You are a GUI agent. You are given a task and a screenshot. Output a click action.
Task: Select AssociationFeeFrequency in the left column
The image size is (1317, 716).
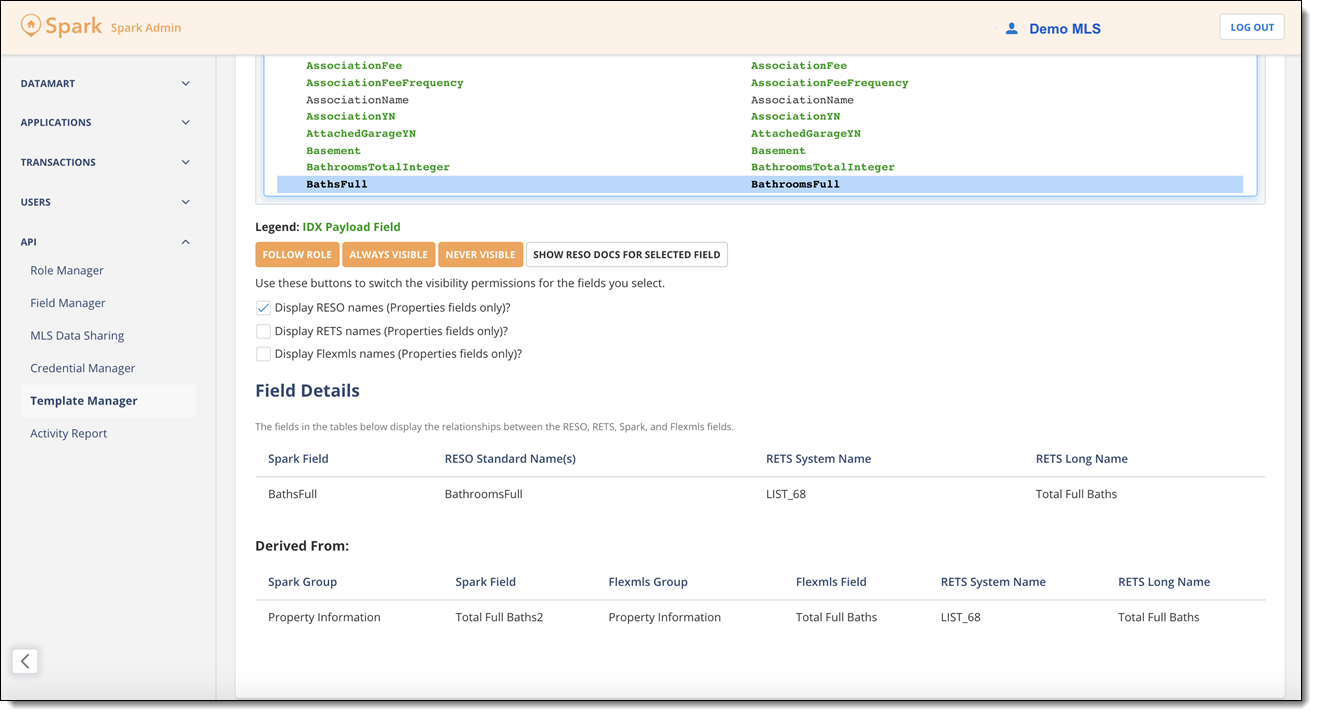click(x=385, y=83)
